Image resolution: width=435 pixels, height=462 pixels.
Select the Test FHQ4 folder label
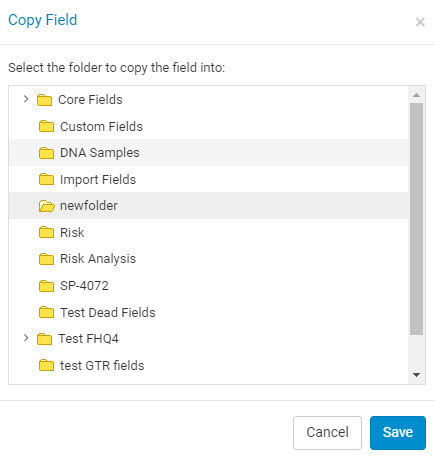click(88, 339)
